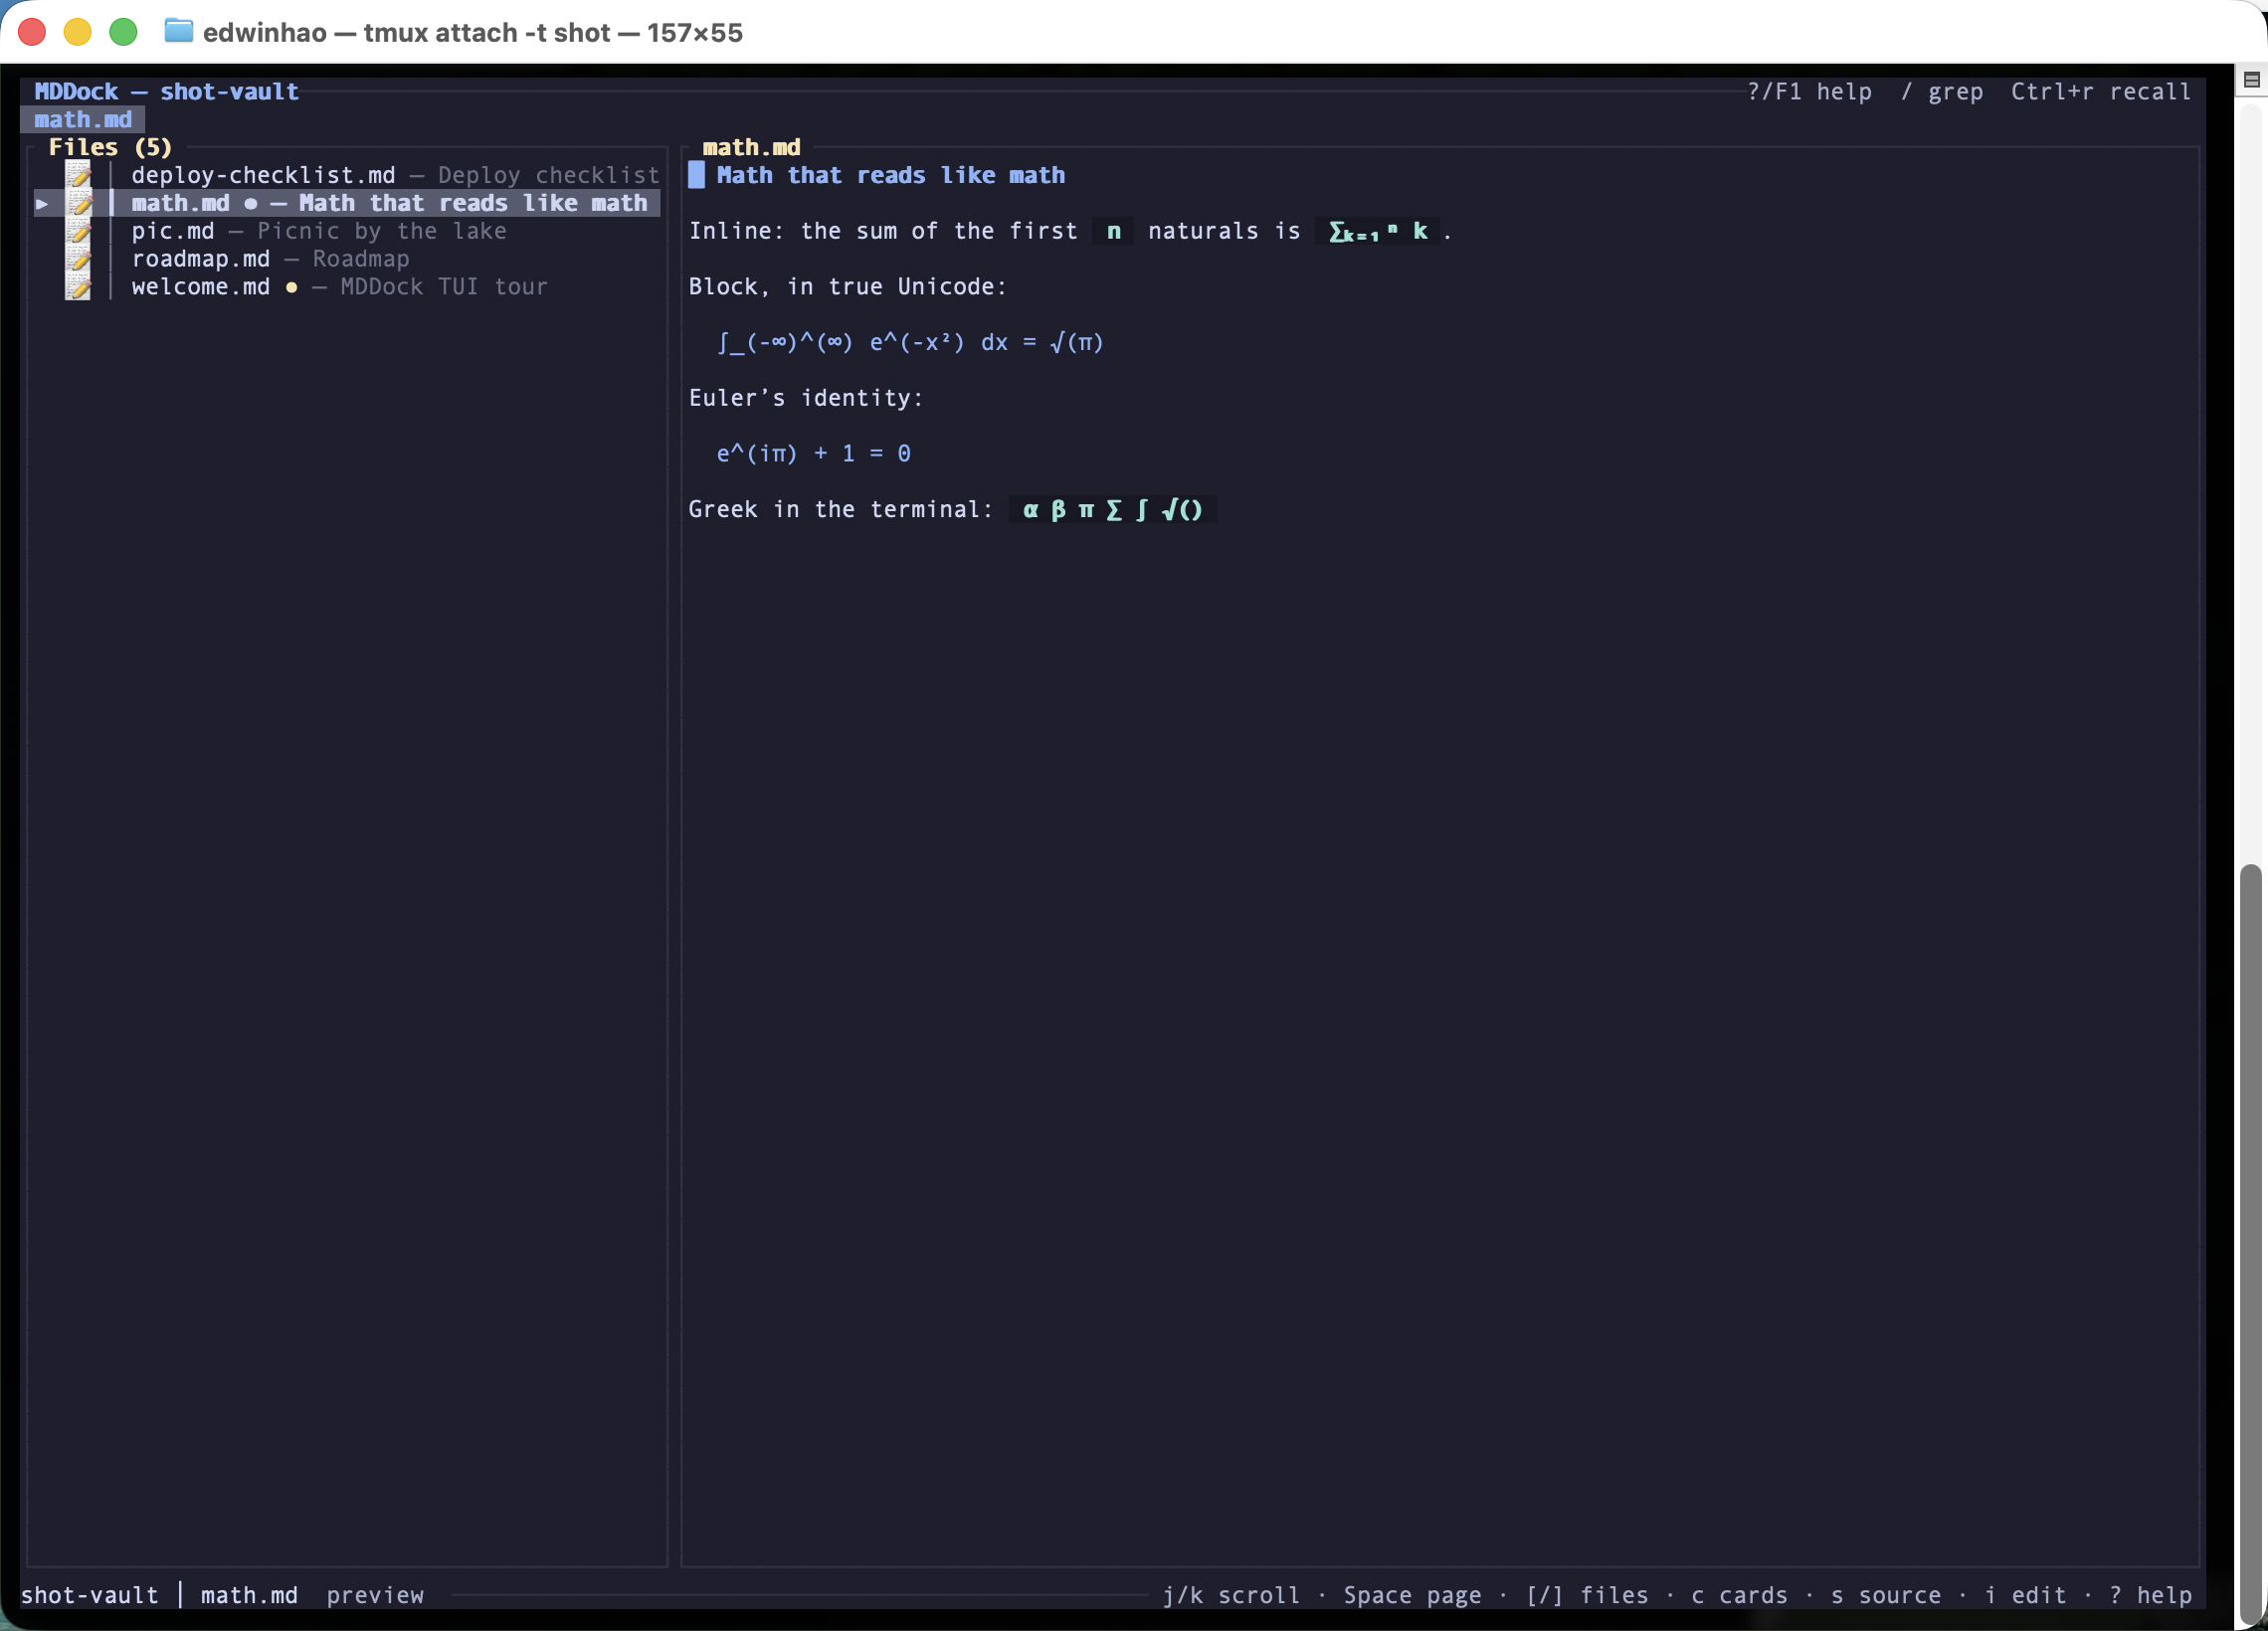Select the highlighted math.md file row
Image resolution: width=2268 pixels, height=1631 pixels.
click(347, 203)
